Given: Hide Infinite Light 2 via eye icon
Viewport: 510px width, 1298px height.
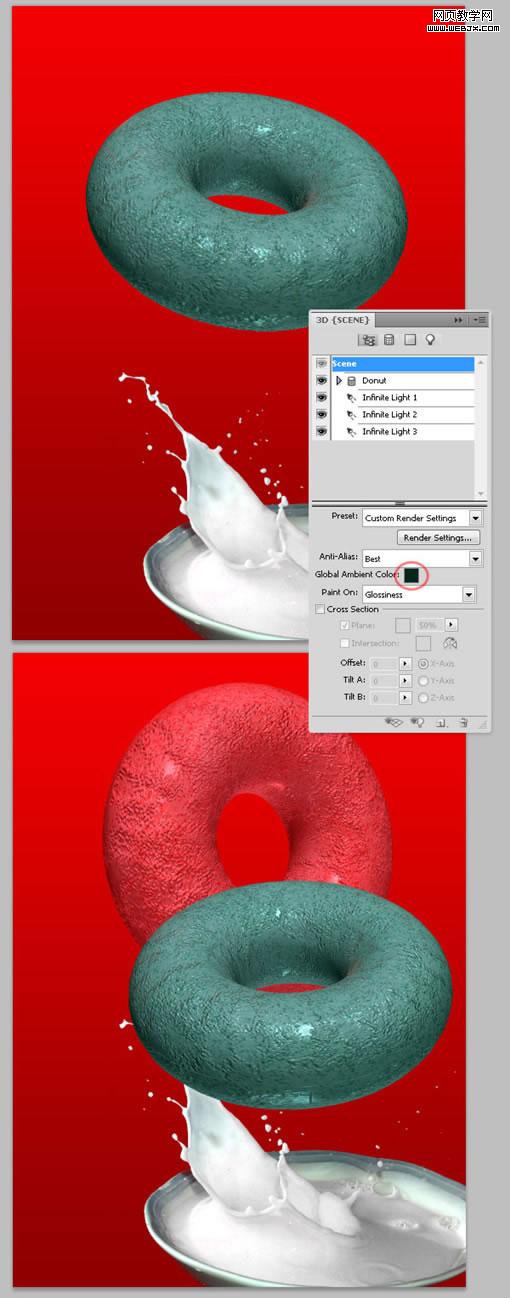Looking at the screenshot, I should pos(322,415).
